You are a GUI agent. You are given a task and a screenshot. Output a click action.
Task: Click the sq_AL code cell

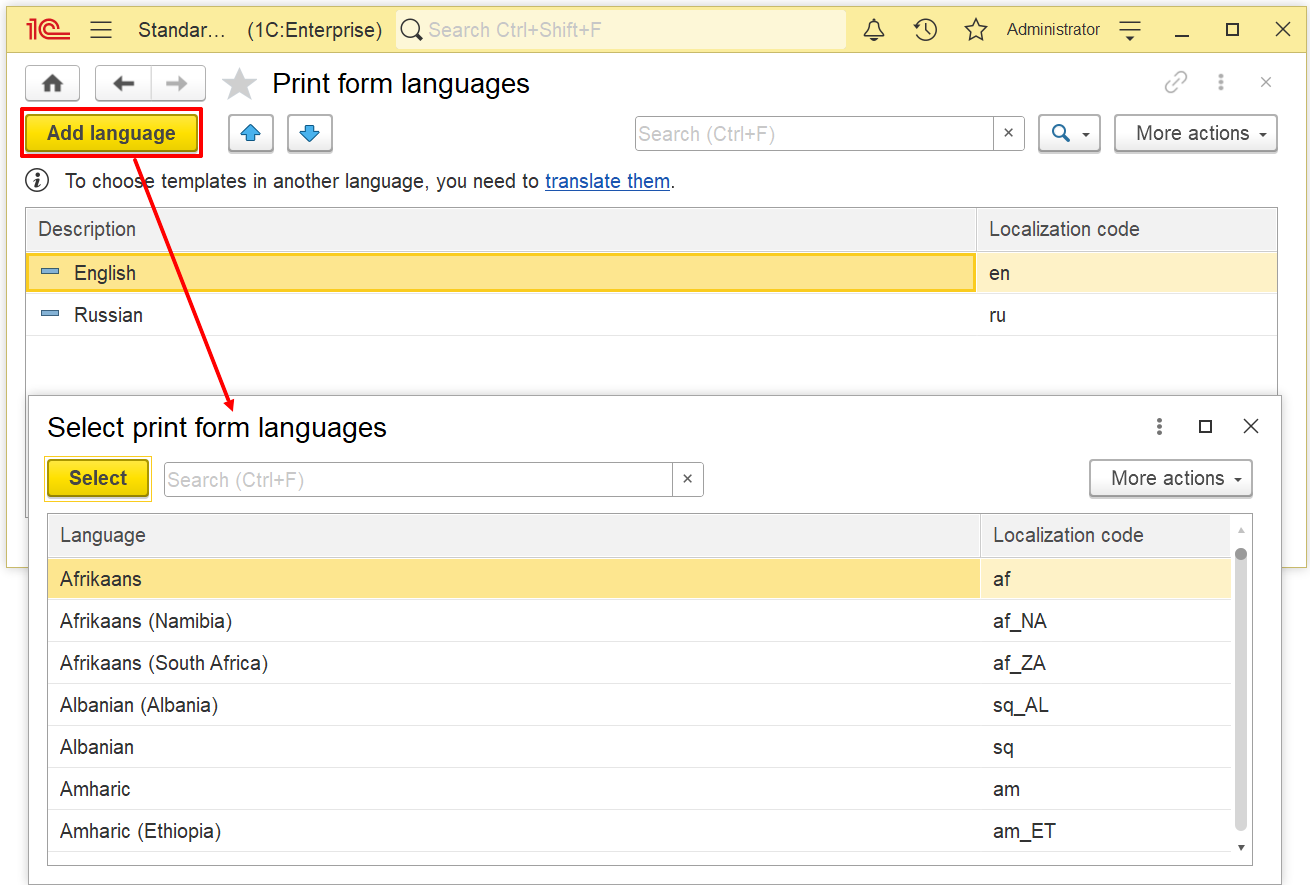1106,705
